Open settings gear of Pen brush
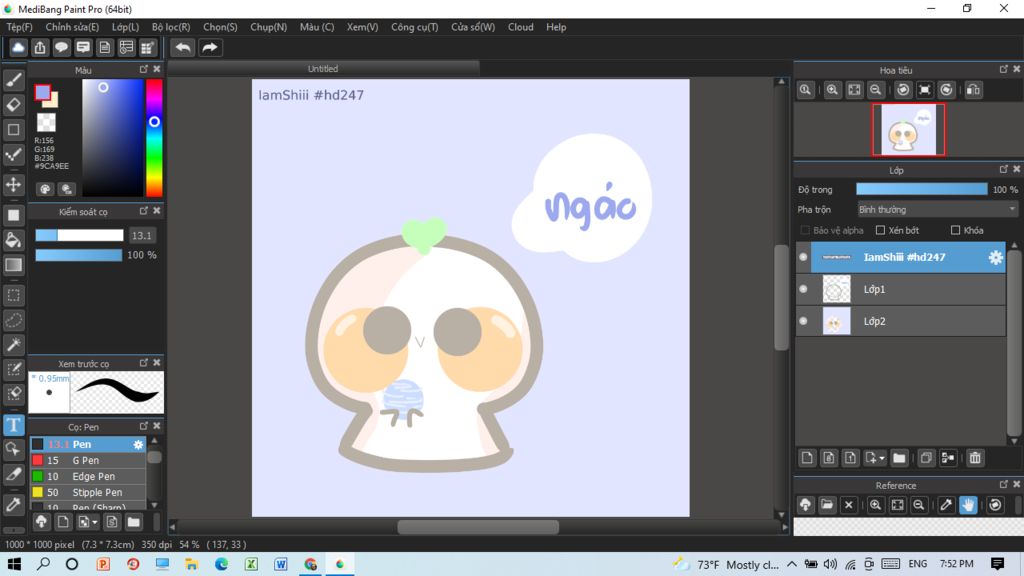The image size is (1024, 576). [138, 444]
